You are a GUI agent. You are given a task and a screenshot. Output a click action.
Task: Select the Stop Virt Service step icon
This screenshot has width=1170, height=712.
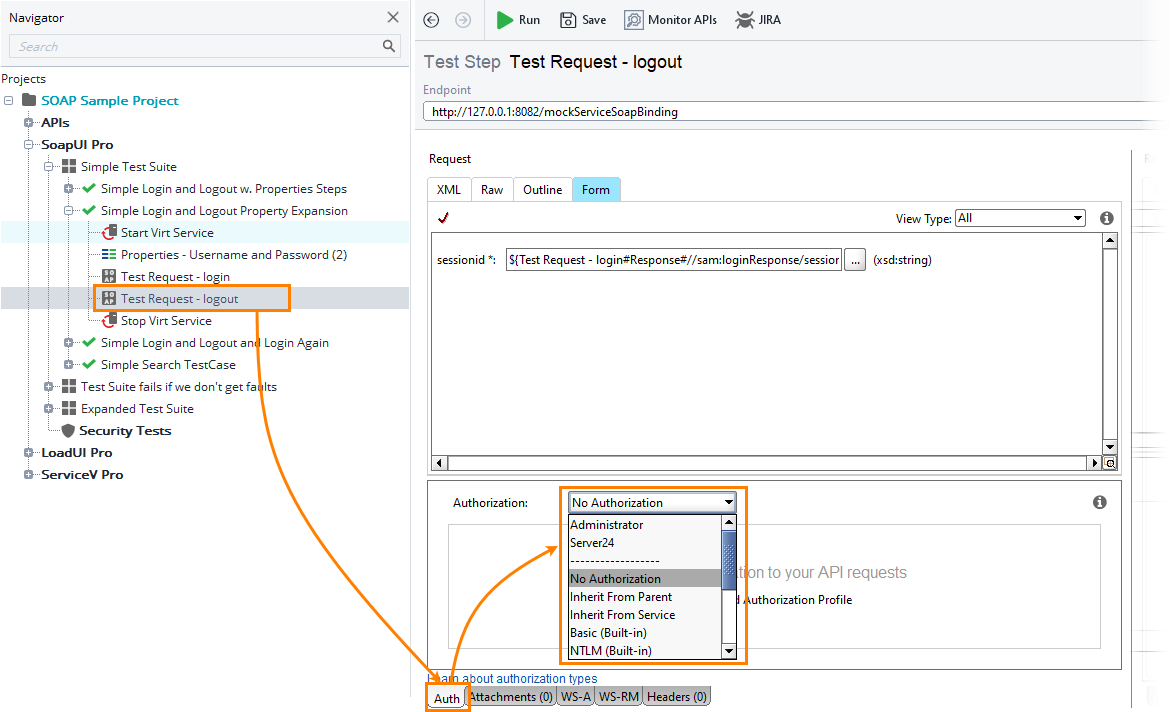(109, 320)
